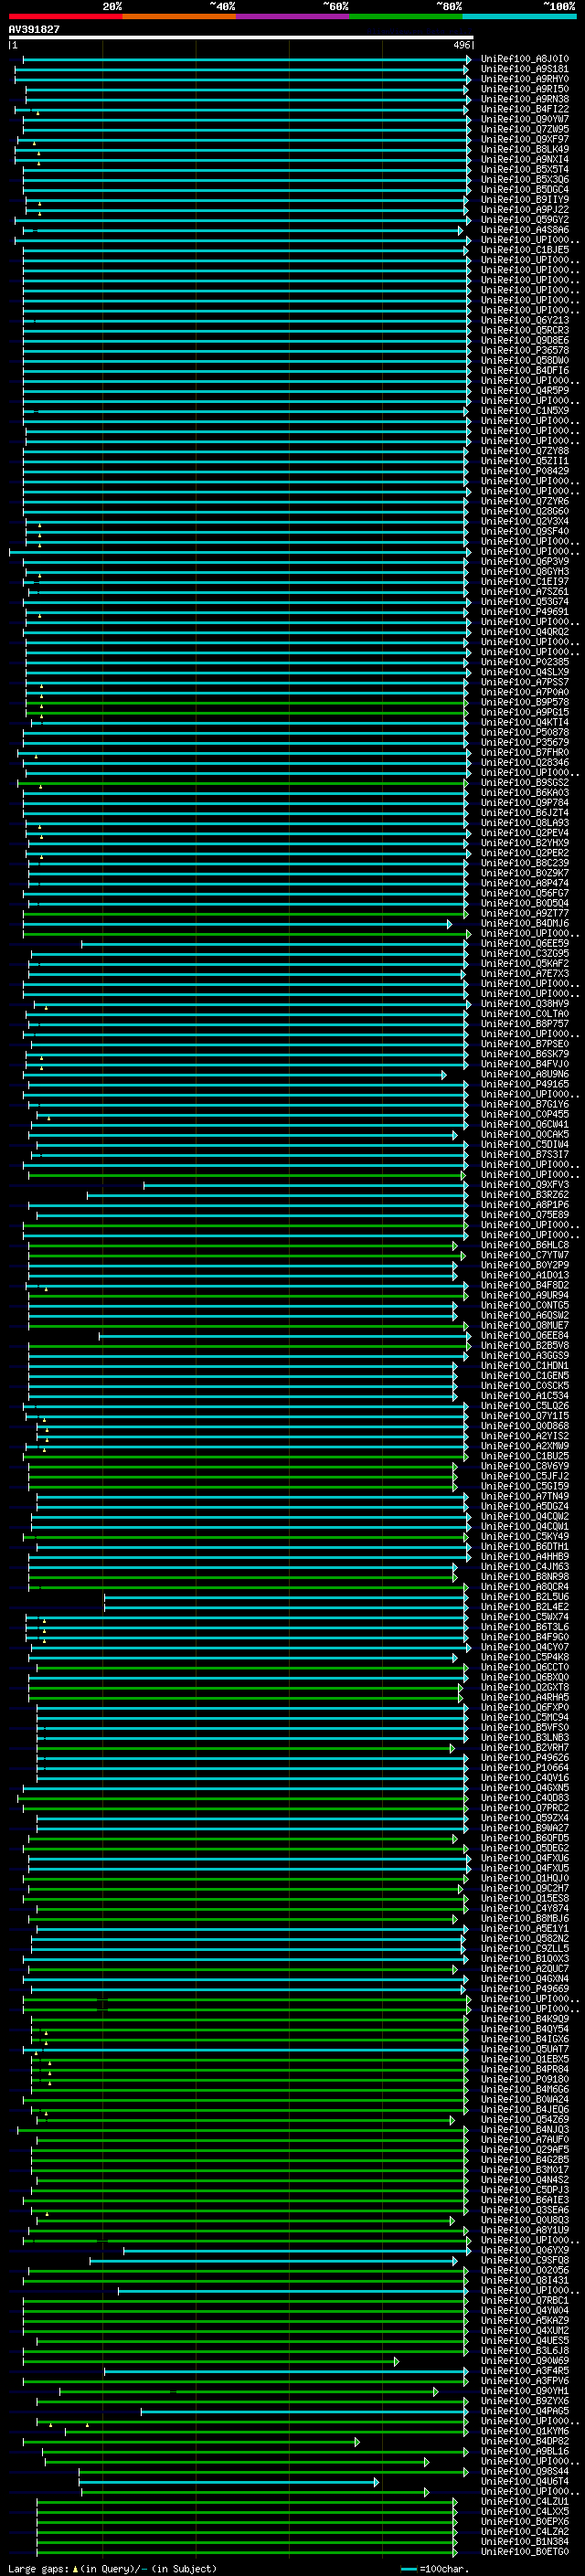Viewport: 585px width, 2576px height.
Task: Open UniRef100_B8C239 entry
Action: point(524,864)
